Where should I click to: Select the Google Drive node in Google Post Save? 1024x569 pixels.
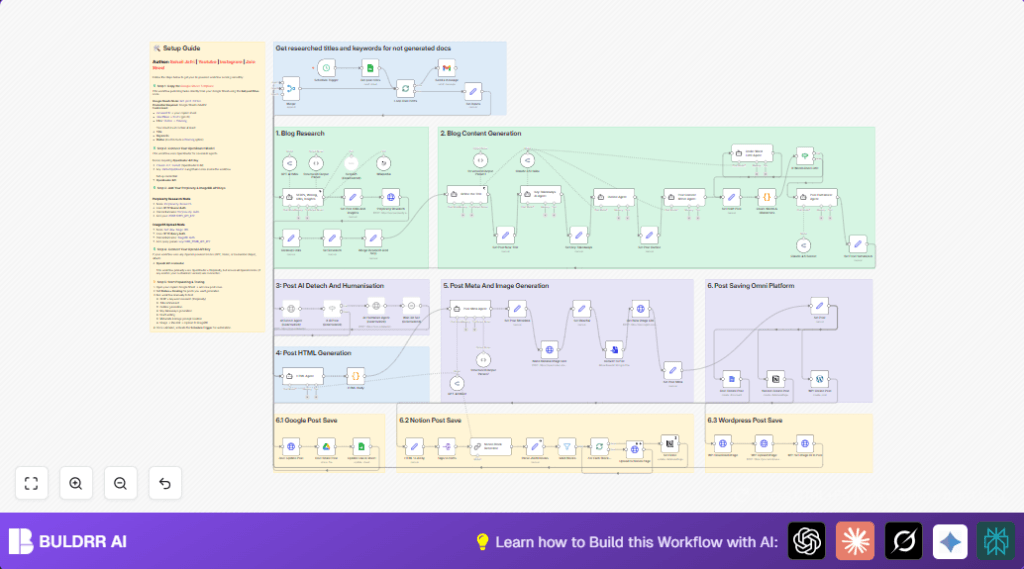pyautogui.click(x=324, y=446)
